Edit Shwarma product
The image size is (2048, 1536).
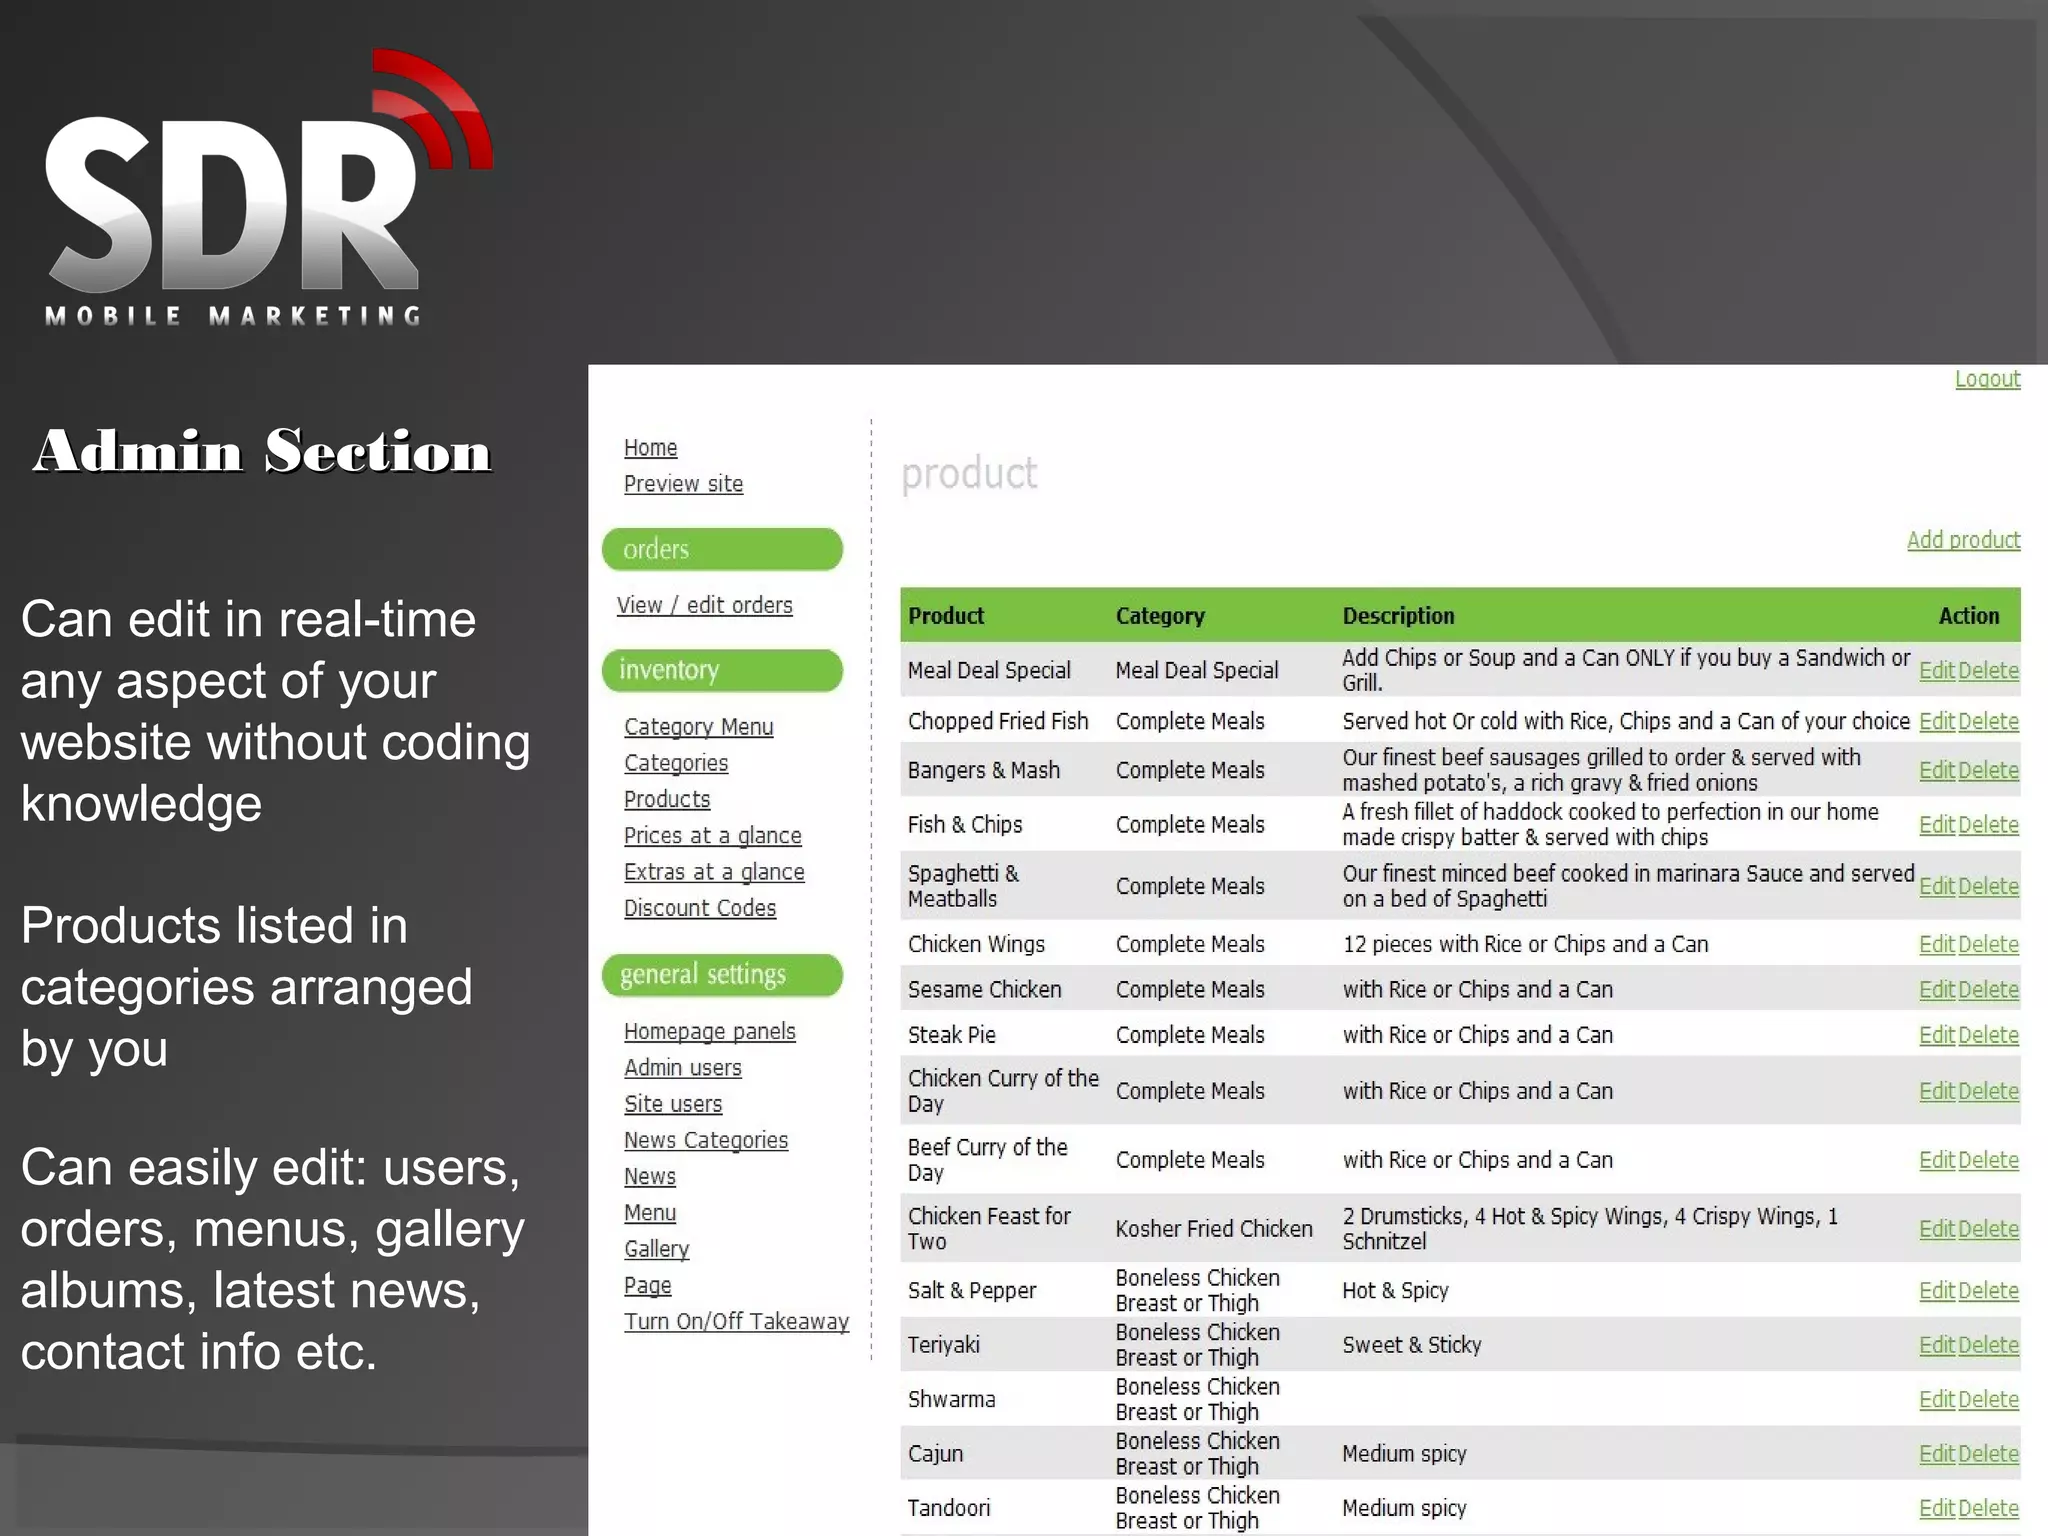tap(1936, 1400)
